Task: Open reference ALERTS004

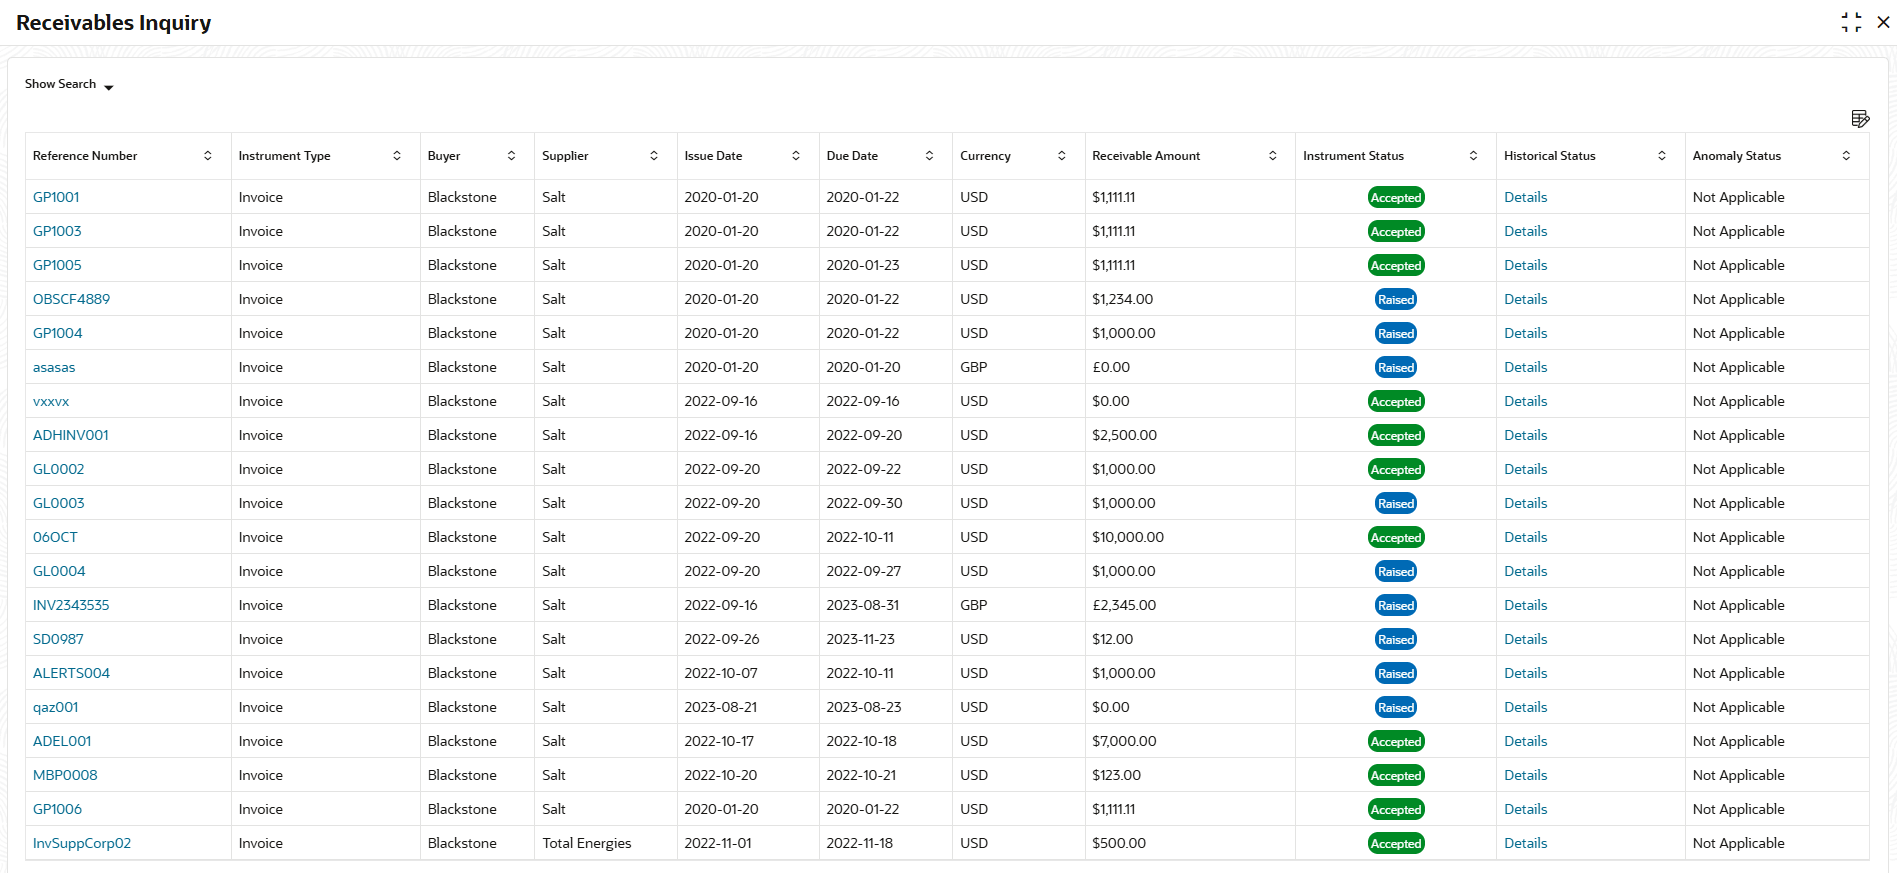Action: (71, 673)
